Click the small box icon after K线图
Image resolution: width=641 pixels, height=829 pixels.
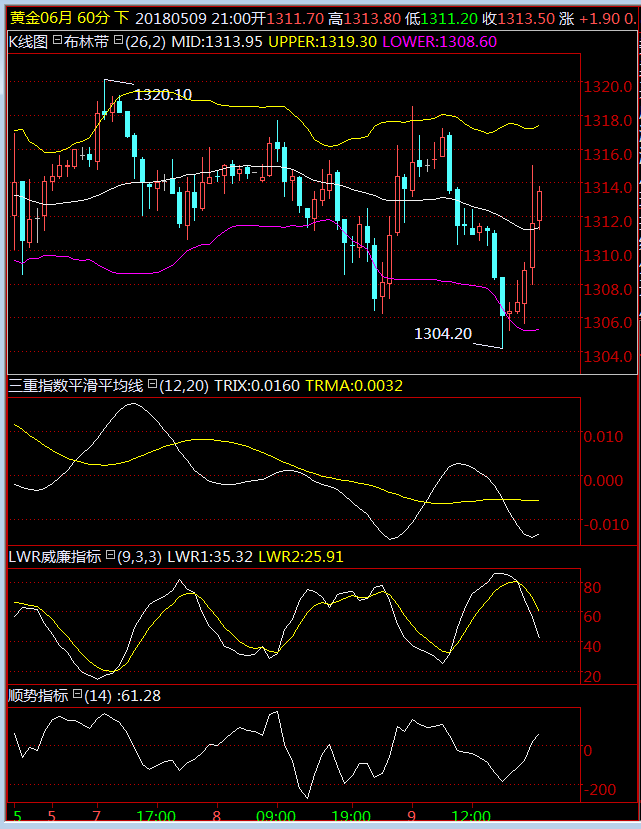[x=56, y=40]
